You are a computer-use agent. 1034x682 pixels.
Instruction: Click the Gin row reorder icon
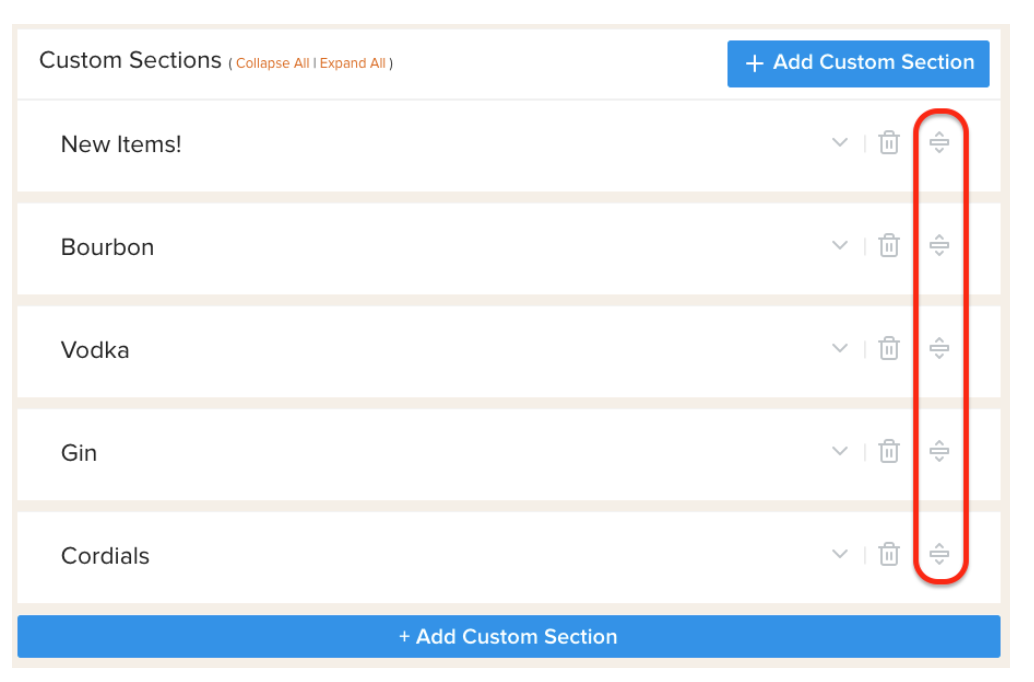tap(939, 451)
